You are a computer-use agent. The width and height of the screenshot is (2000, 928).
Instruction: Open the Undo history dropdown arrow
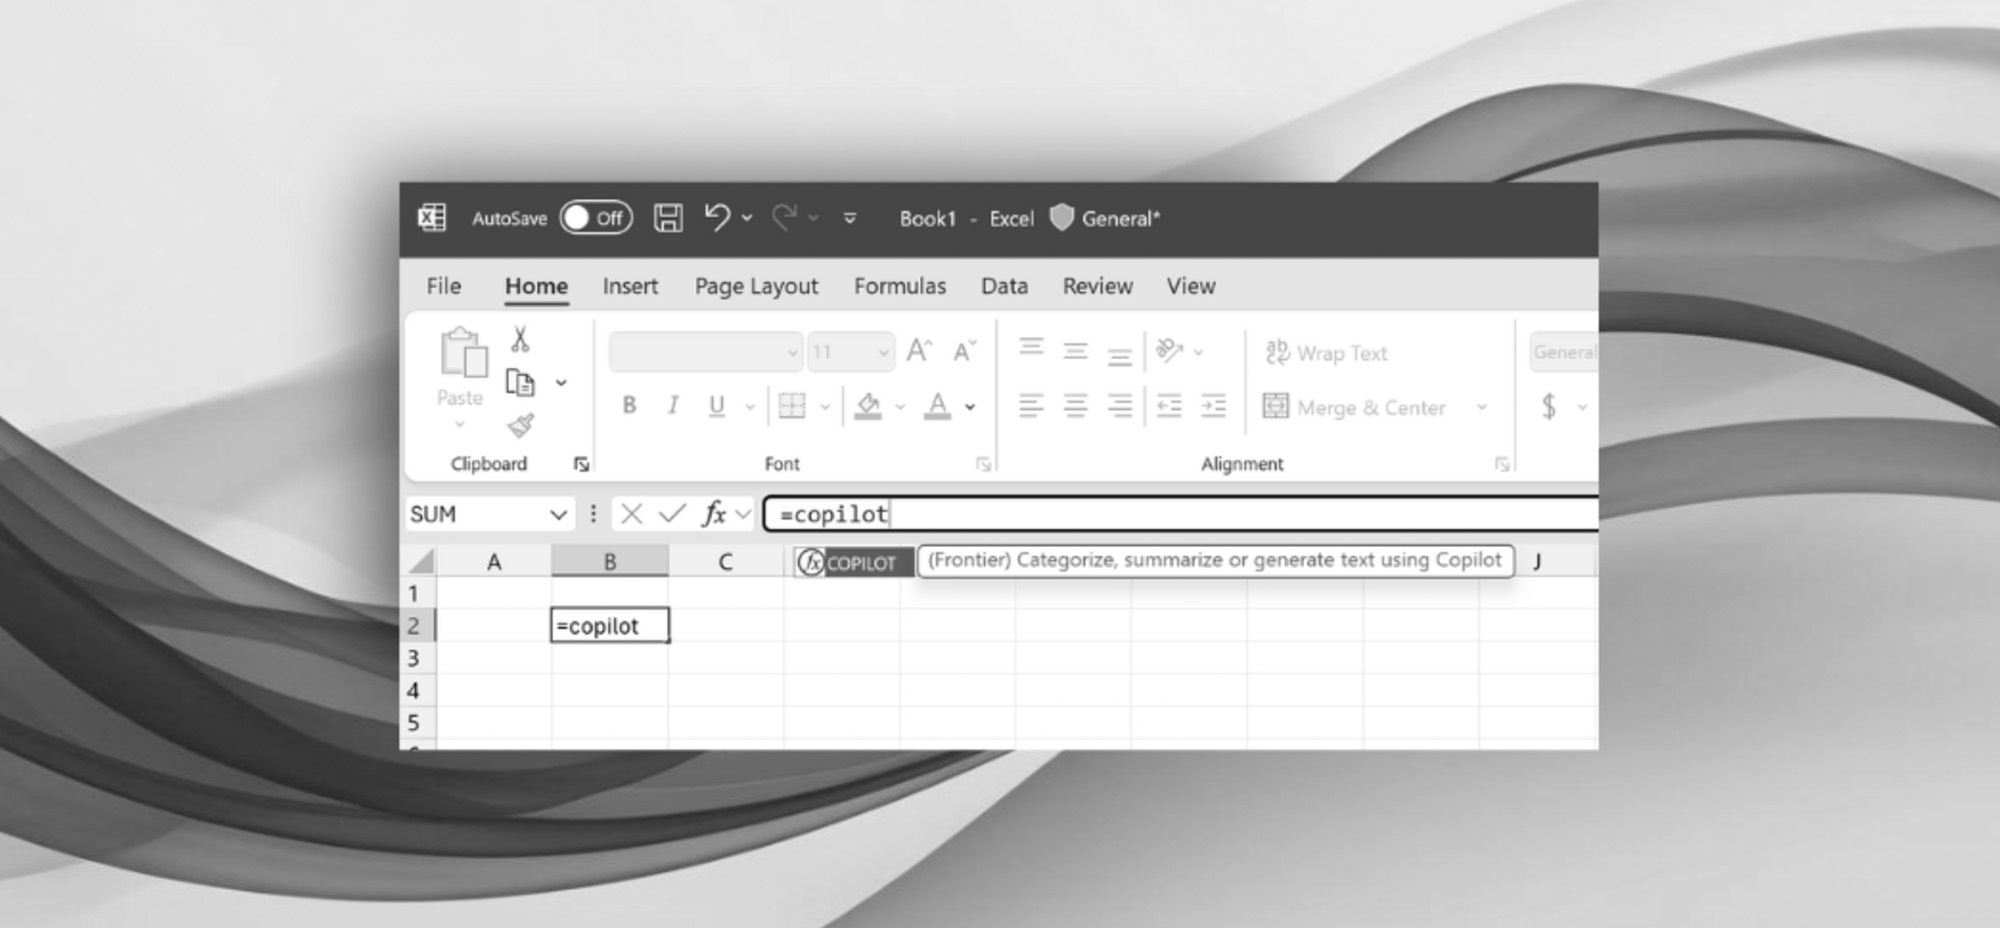coord(747,218)
